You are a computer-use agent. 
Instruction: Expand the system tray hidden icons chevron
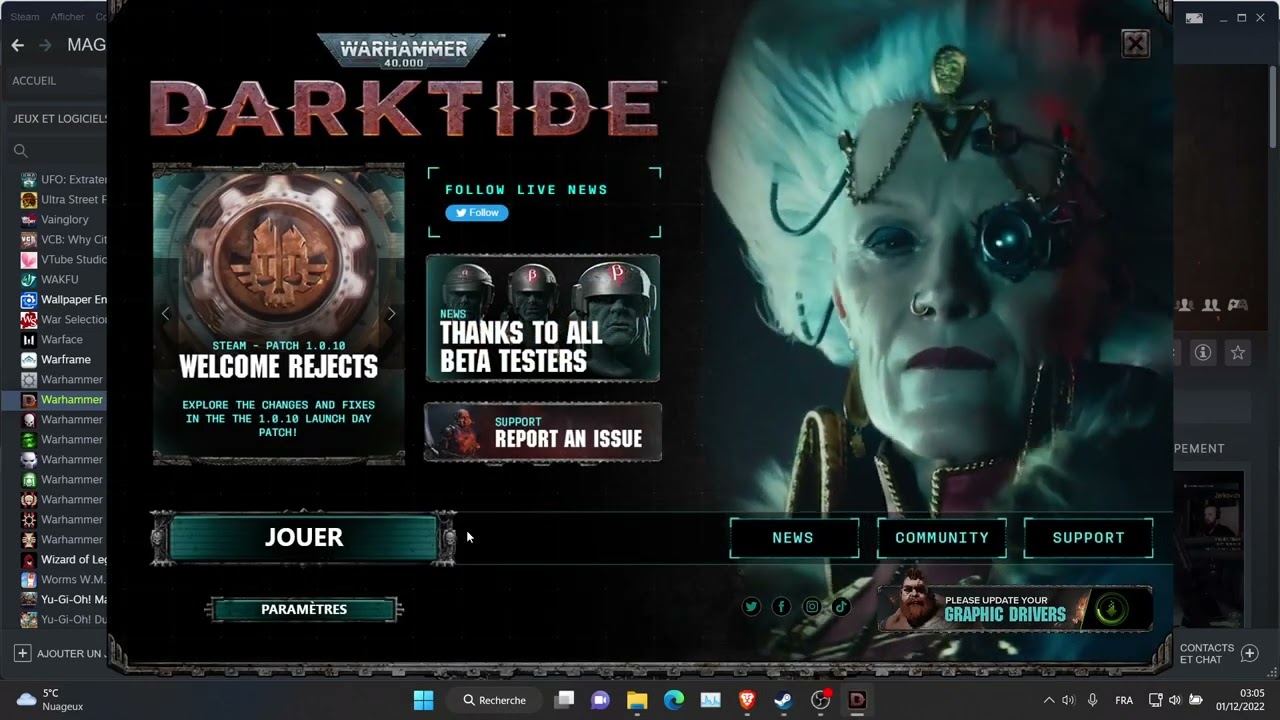click(x=1048, y=700)
